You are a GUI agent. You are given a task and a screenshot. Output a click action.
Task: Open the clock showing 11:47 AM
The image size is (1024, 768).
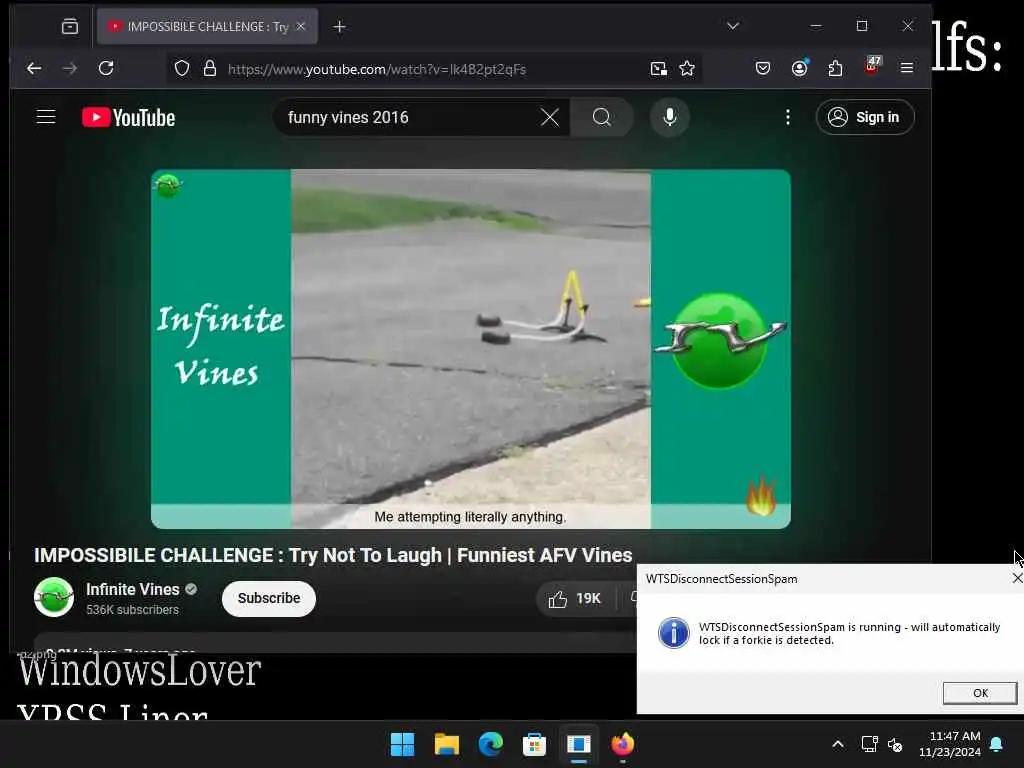(950, 744)
